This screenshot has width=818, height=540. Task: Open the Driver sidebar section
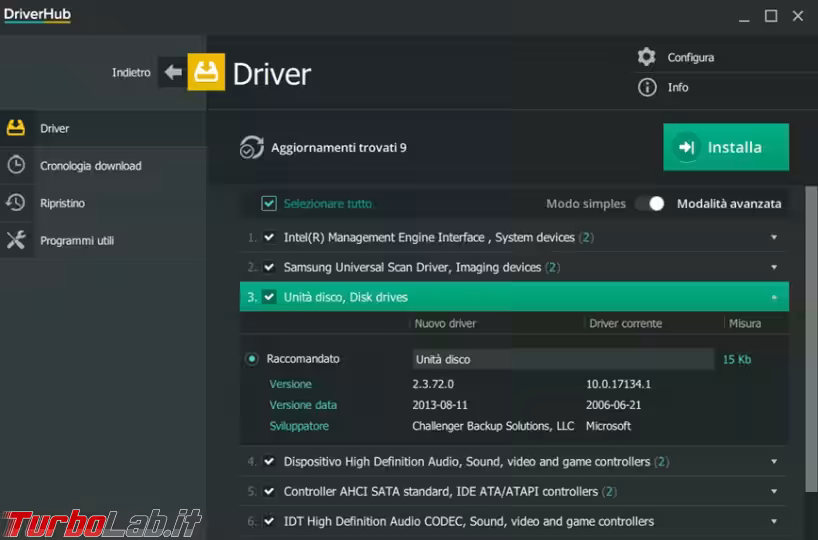point(103,128)
